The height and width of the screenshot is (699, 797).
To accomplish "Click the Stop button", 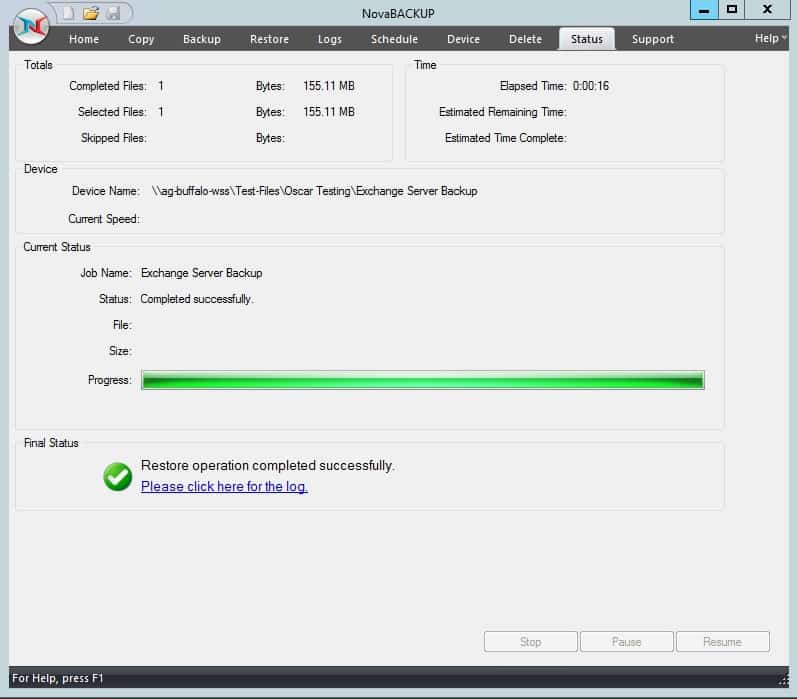I will pyautogui.click(x=531, y=642).
